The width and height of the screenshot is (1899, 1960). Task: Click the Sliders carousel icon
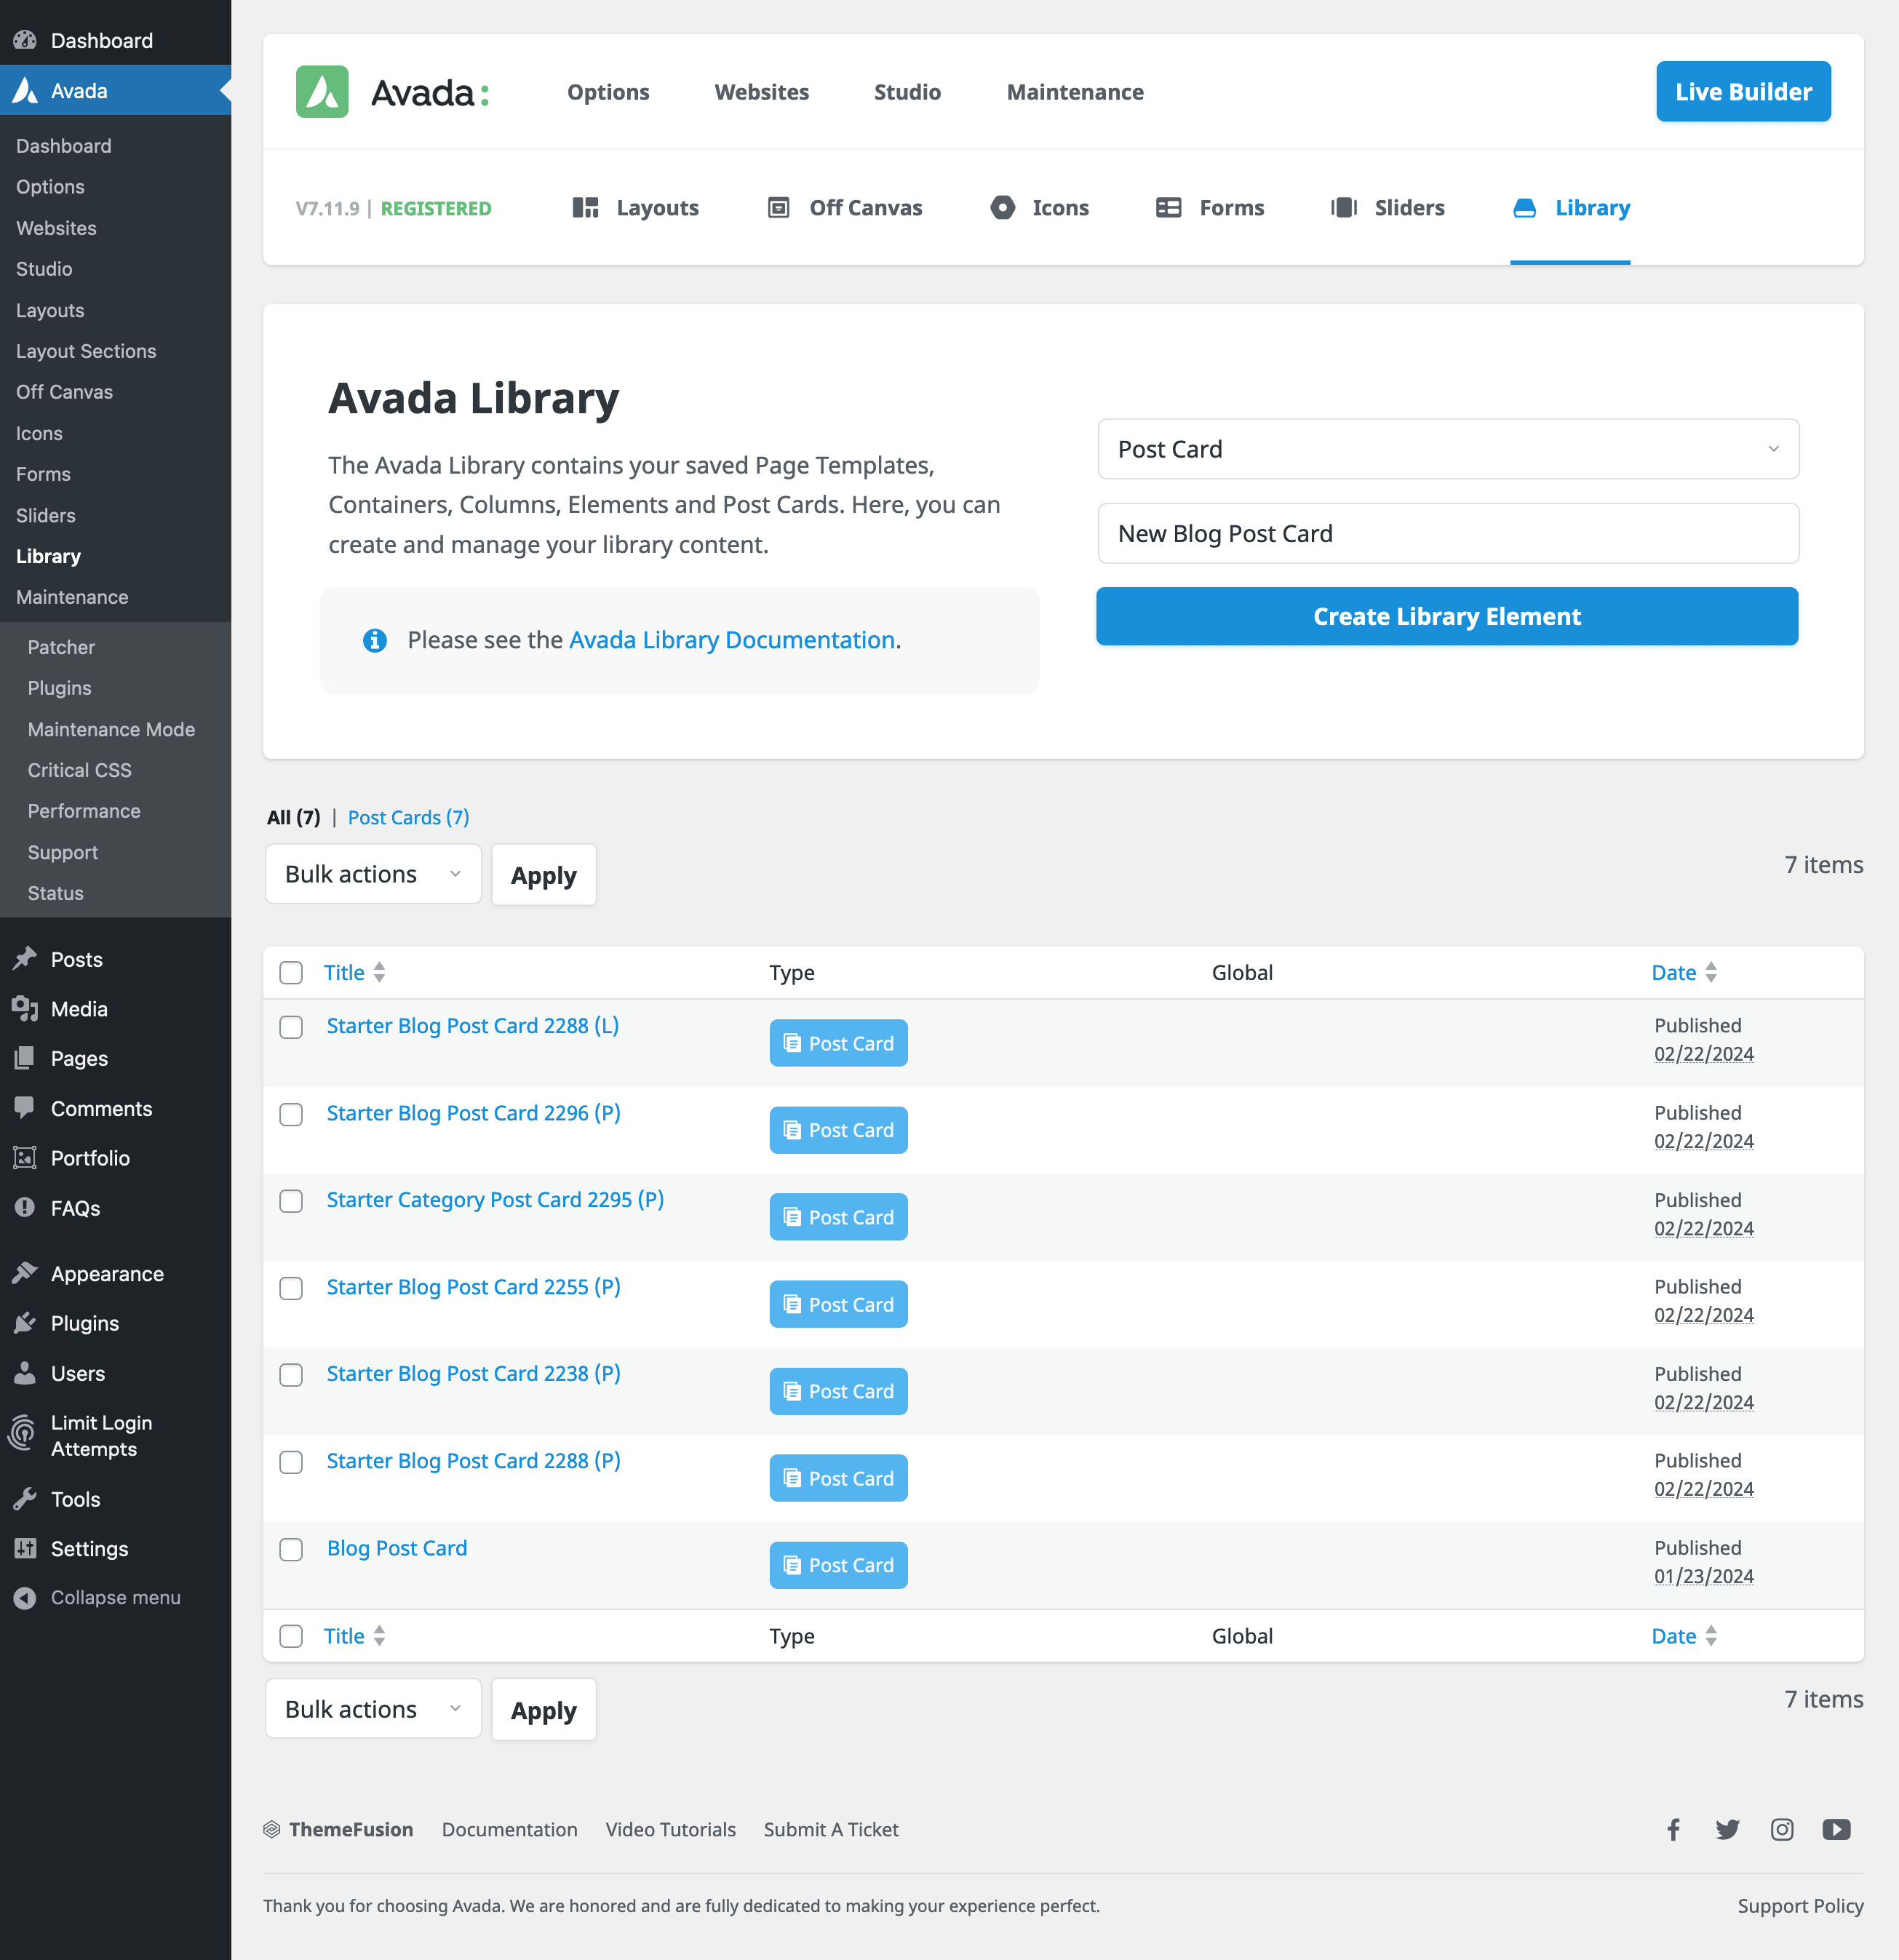click(1343, 208)
